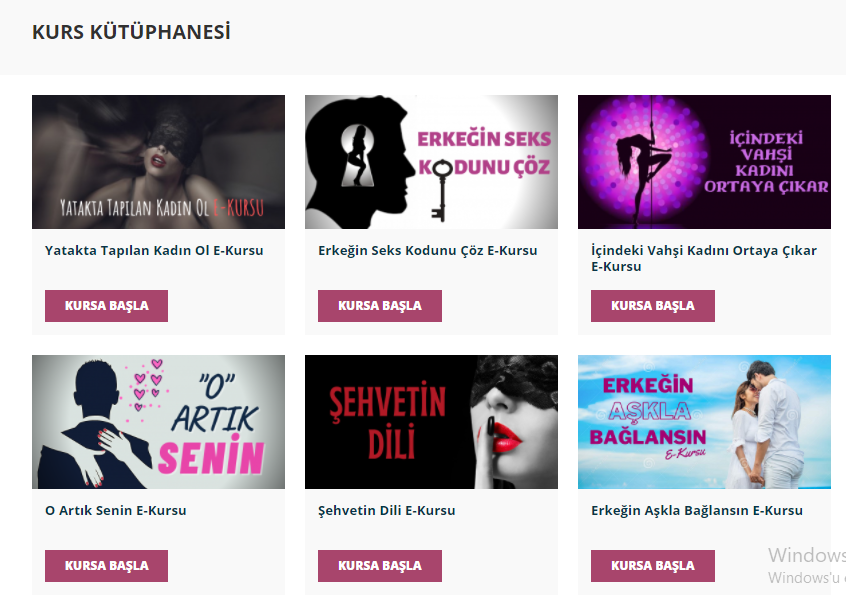Open the Erkeğin Aşkla Bağlansın course thumbnail
The image size is (846, 597).
click(704, 422)
